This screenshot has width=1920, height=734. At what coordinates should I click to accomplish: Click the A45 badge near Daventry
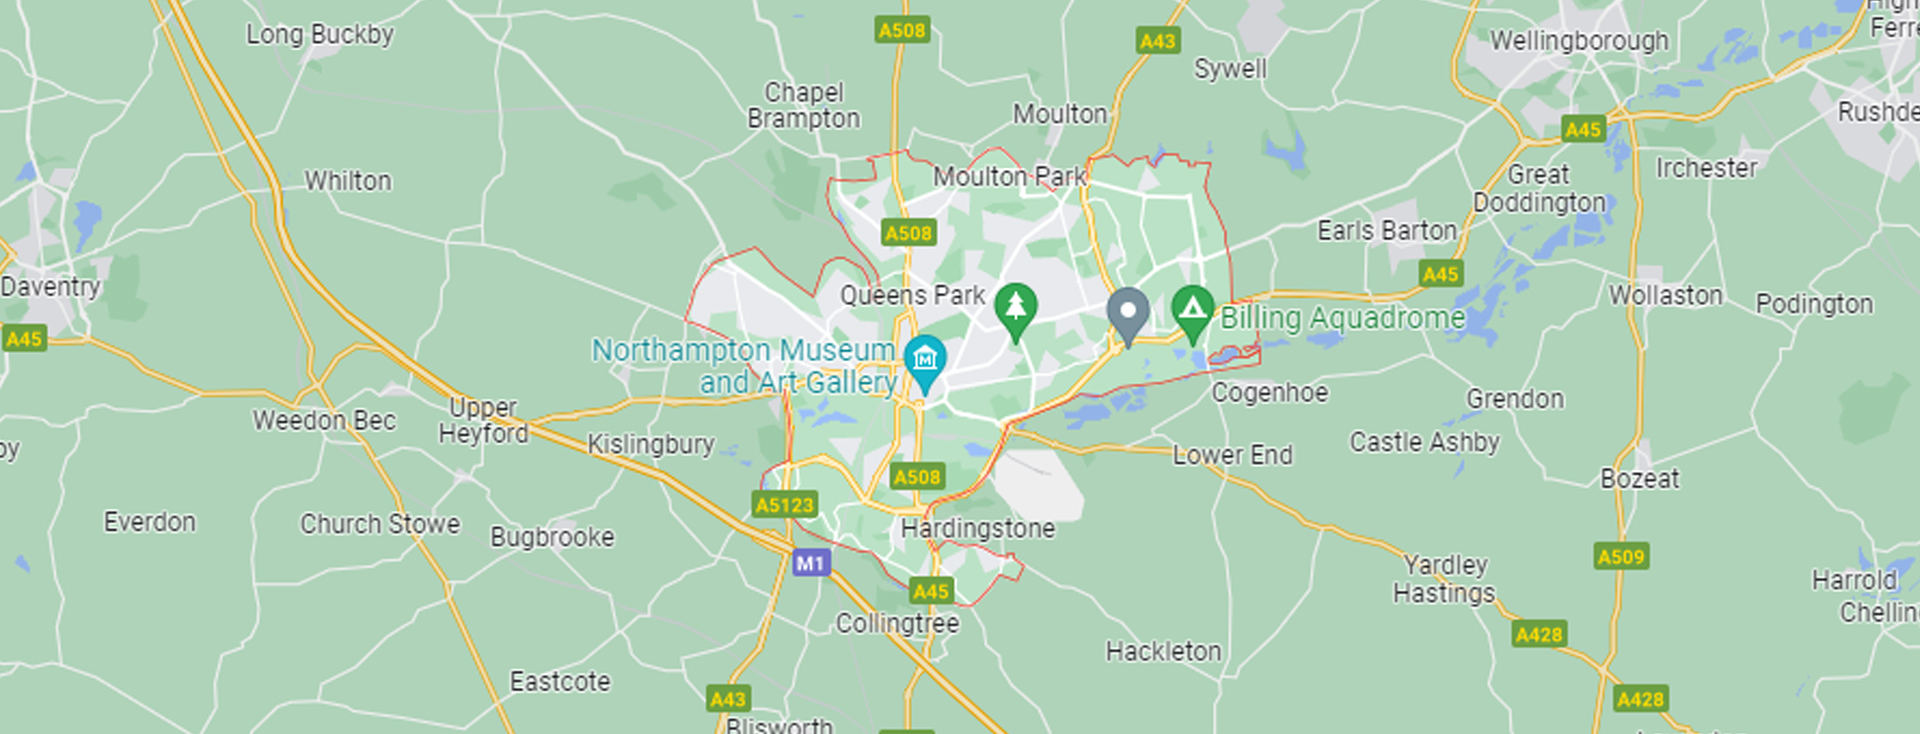(x=24, y=338)
